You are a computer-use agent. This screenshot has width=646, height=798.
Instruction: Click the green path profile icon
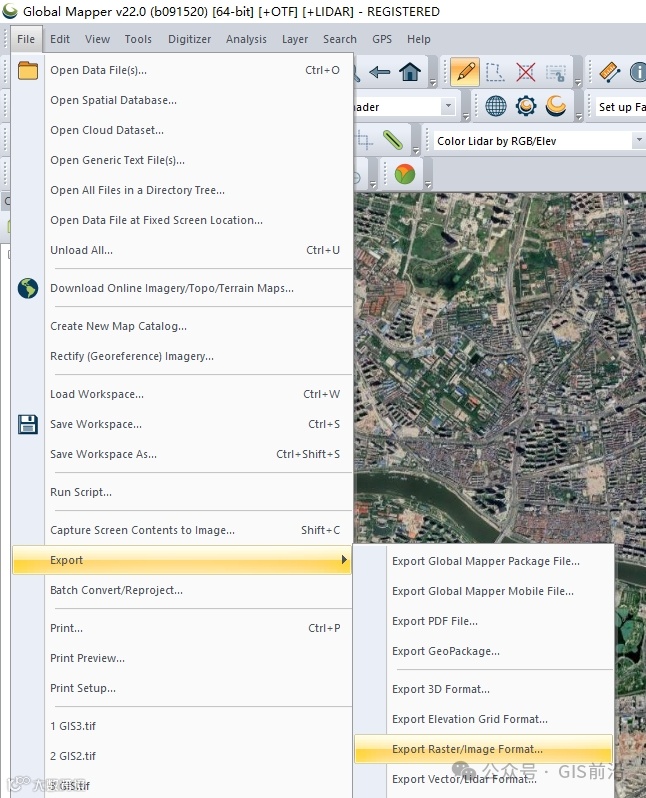pos(392,141)
